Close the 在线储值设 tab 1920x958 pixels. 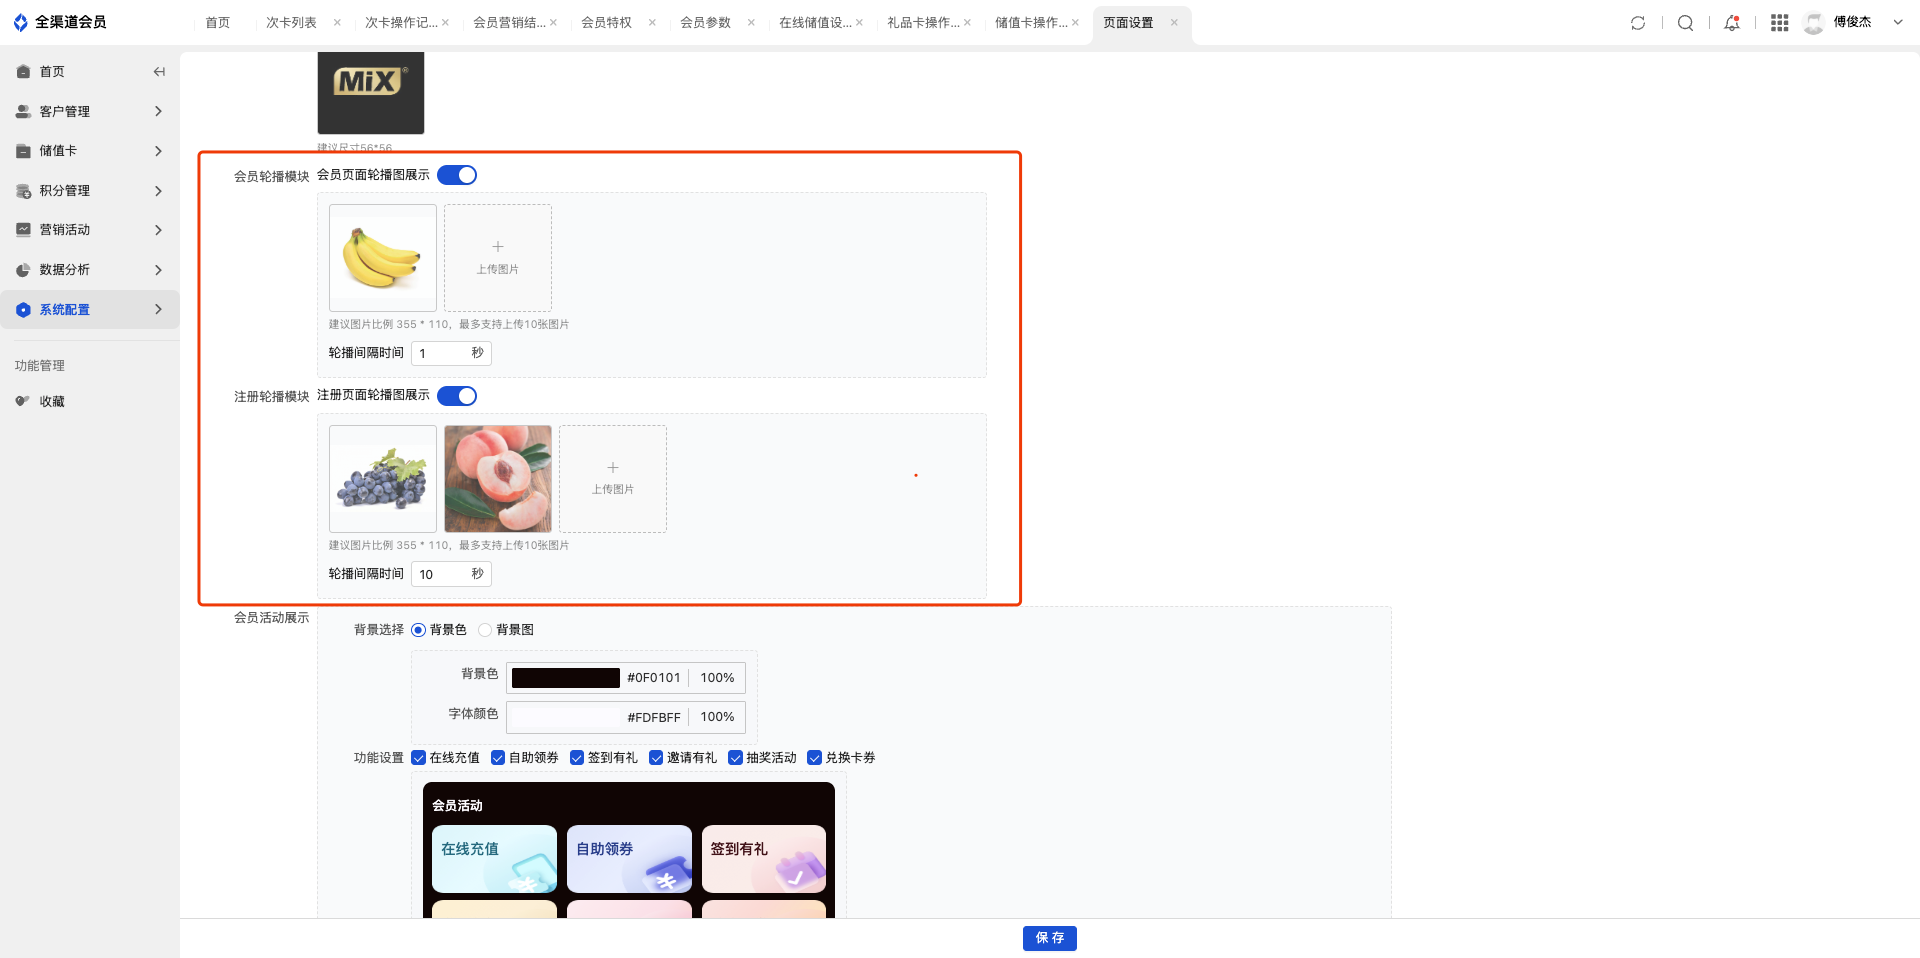click(x=859, y=23)
